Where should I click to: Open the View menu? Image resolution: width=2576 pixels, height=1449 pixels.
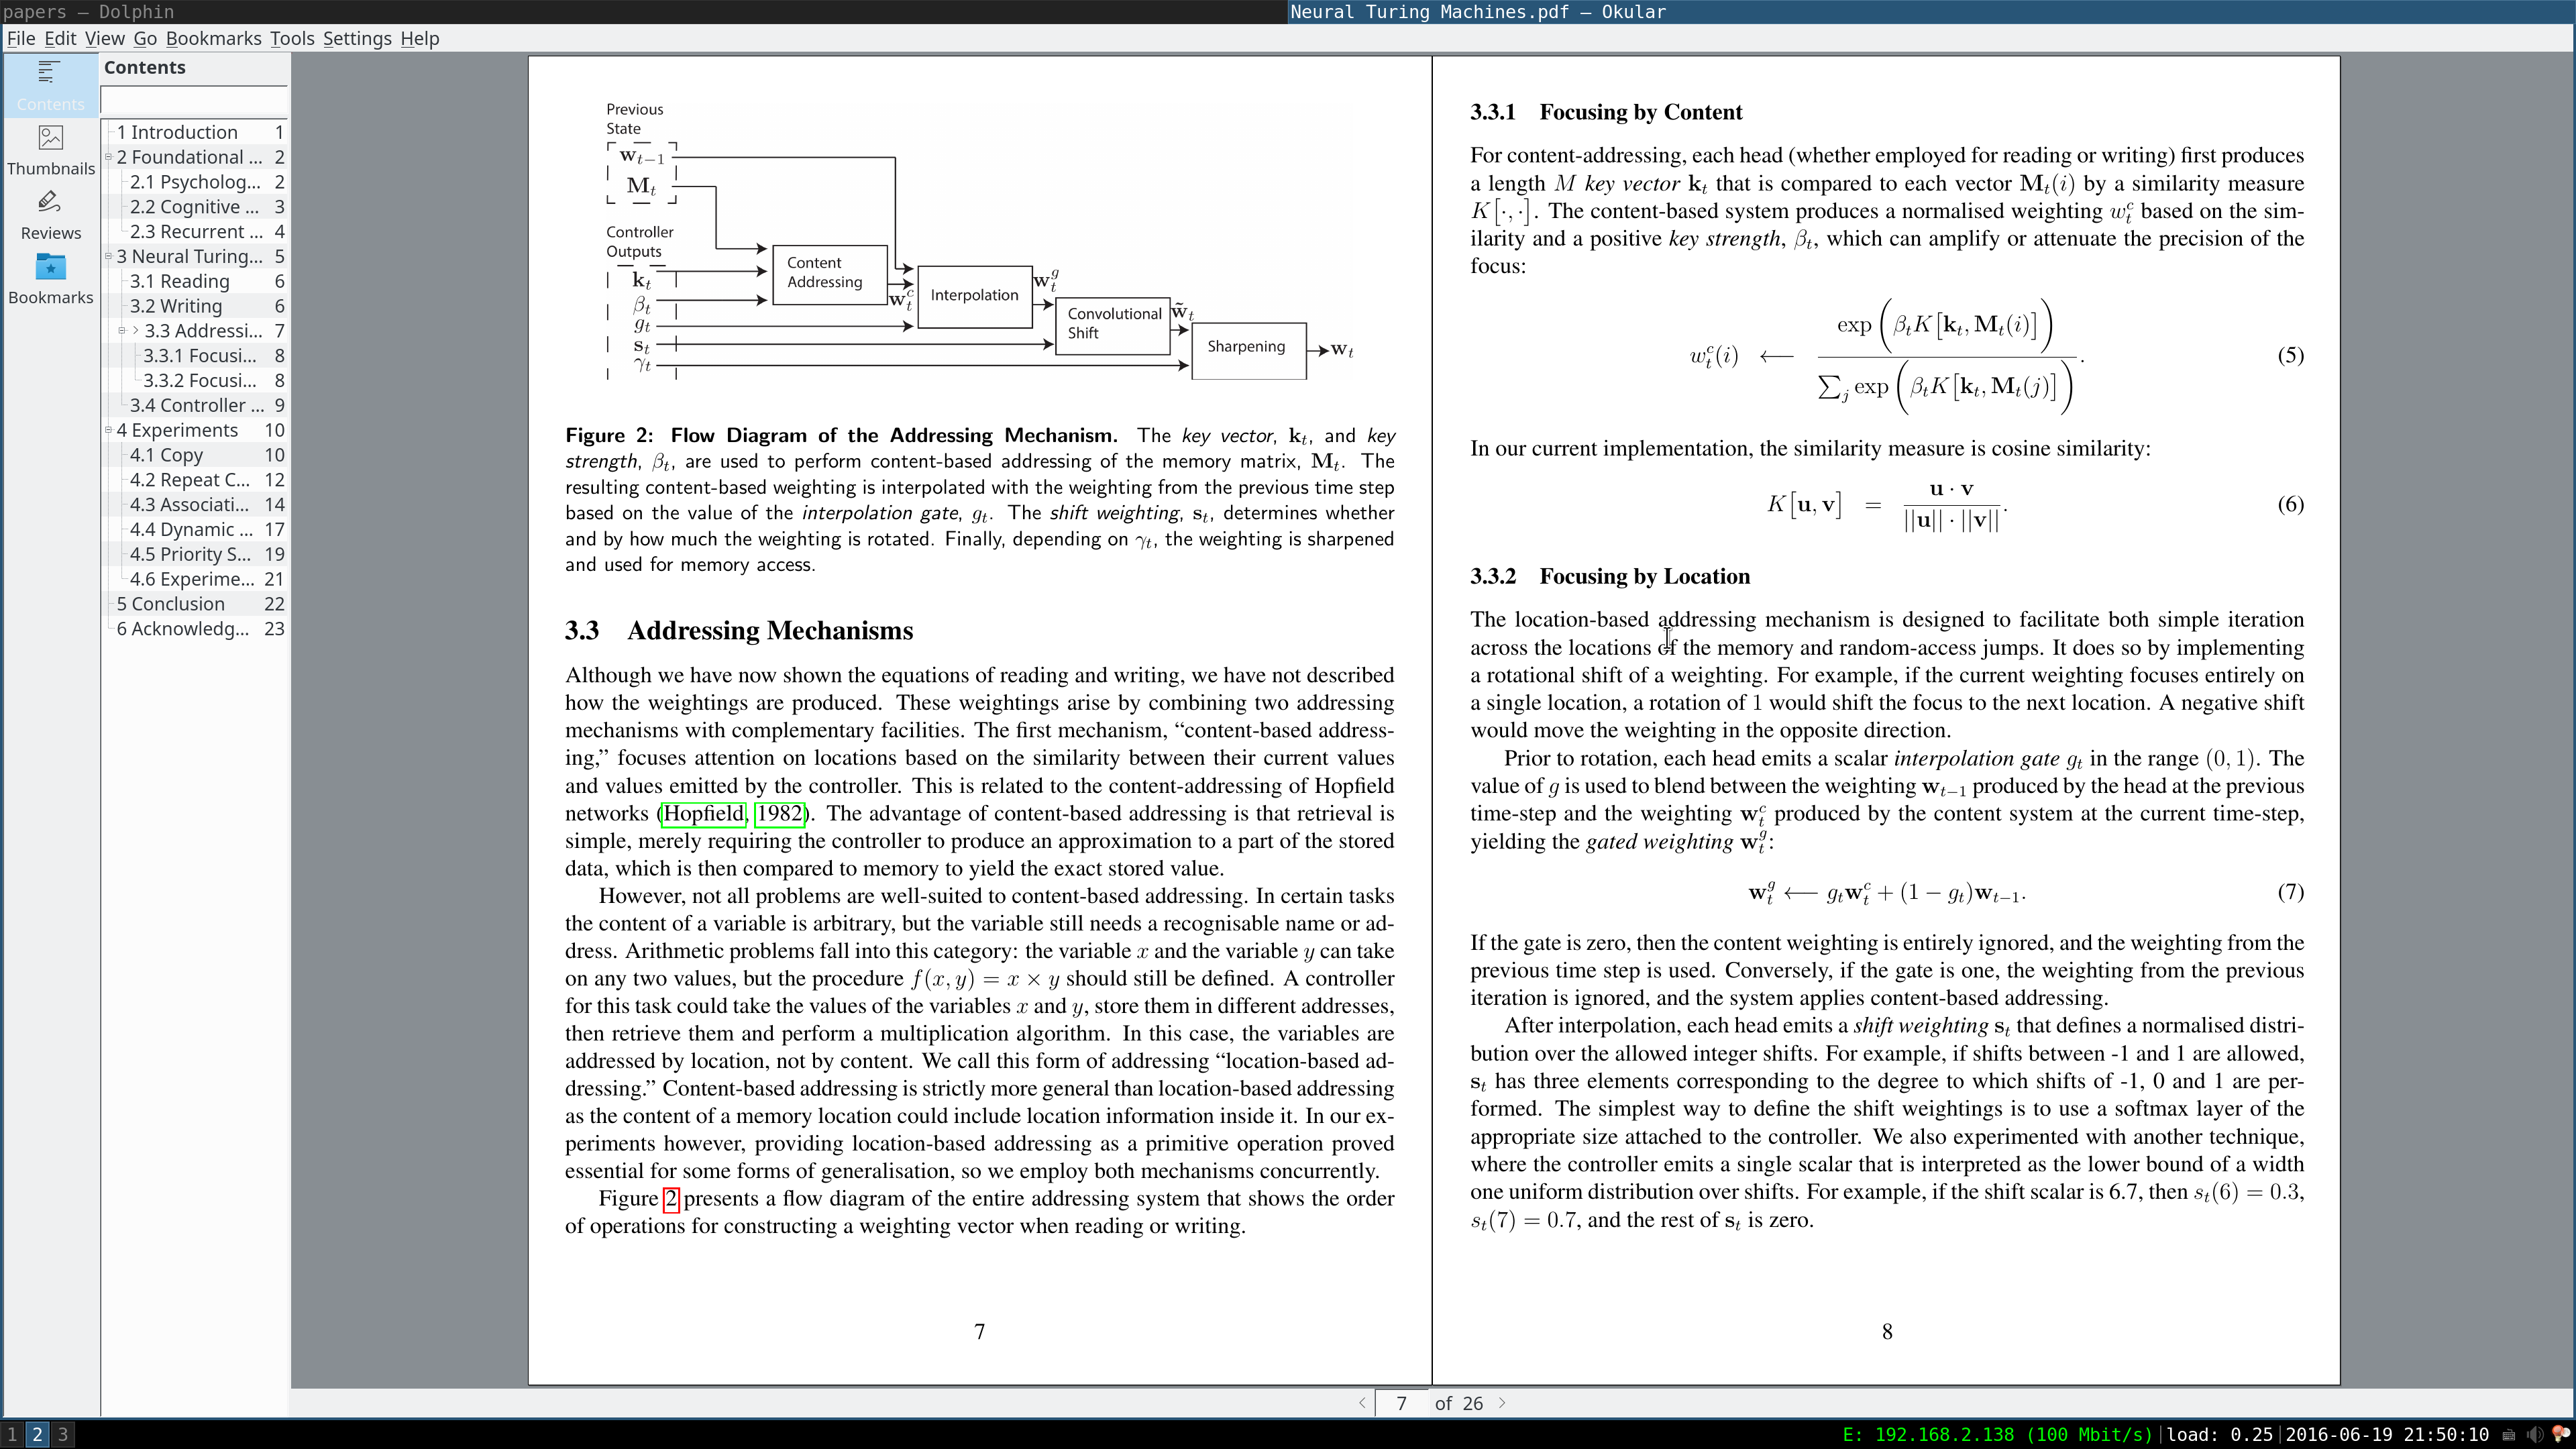(x=104, y=38)
